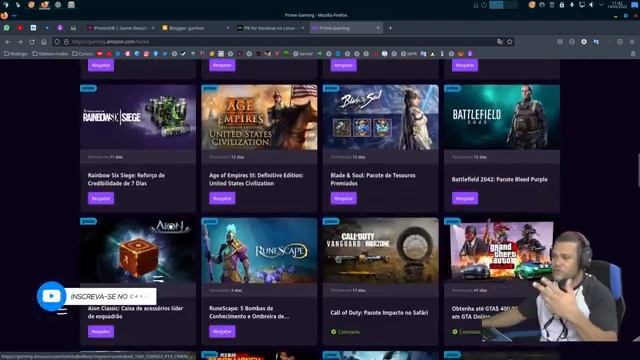The height and width of the screenshot is (360, 640).
Task: Open the volume icon in system tray
Action: point(591,5)
